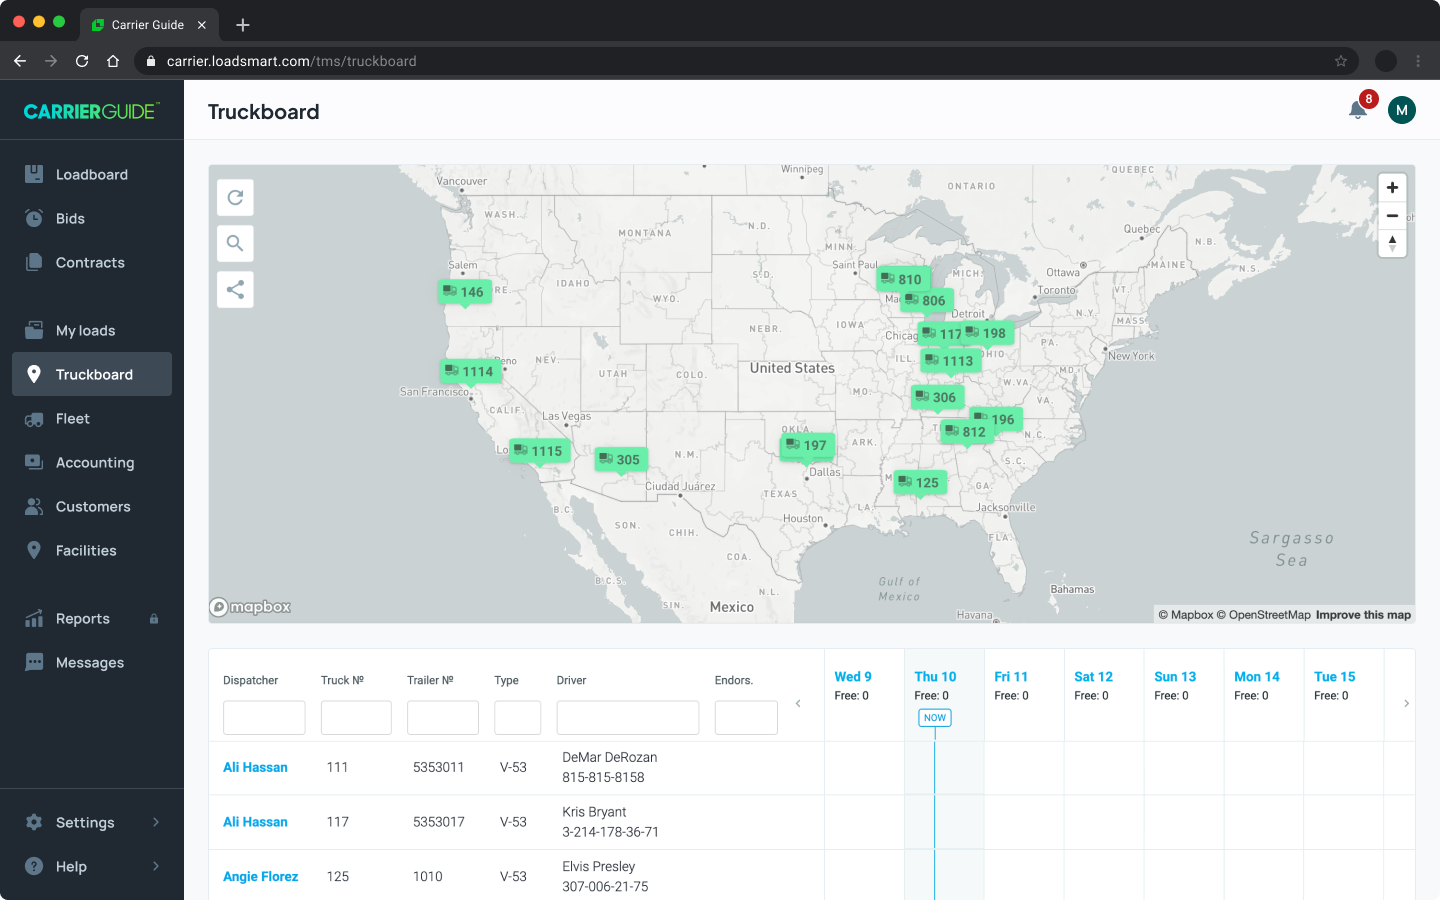The width and height of the screenshot is (1440, 900).
Task: Expand the Help submenu
Action: (x=155, y=866)
